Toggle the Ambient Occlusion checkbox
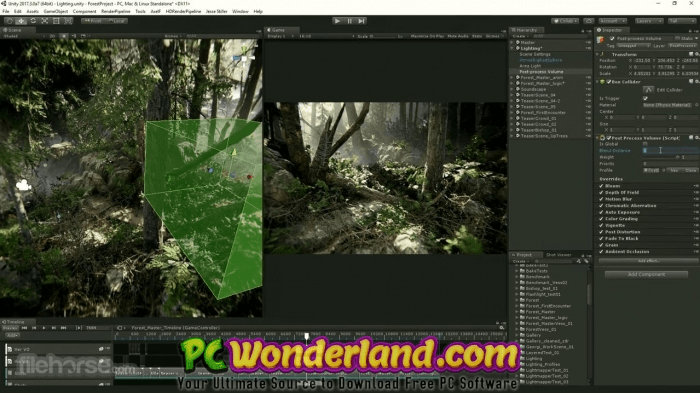The height and width of the screenshot is (393, 700). 601,252
